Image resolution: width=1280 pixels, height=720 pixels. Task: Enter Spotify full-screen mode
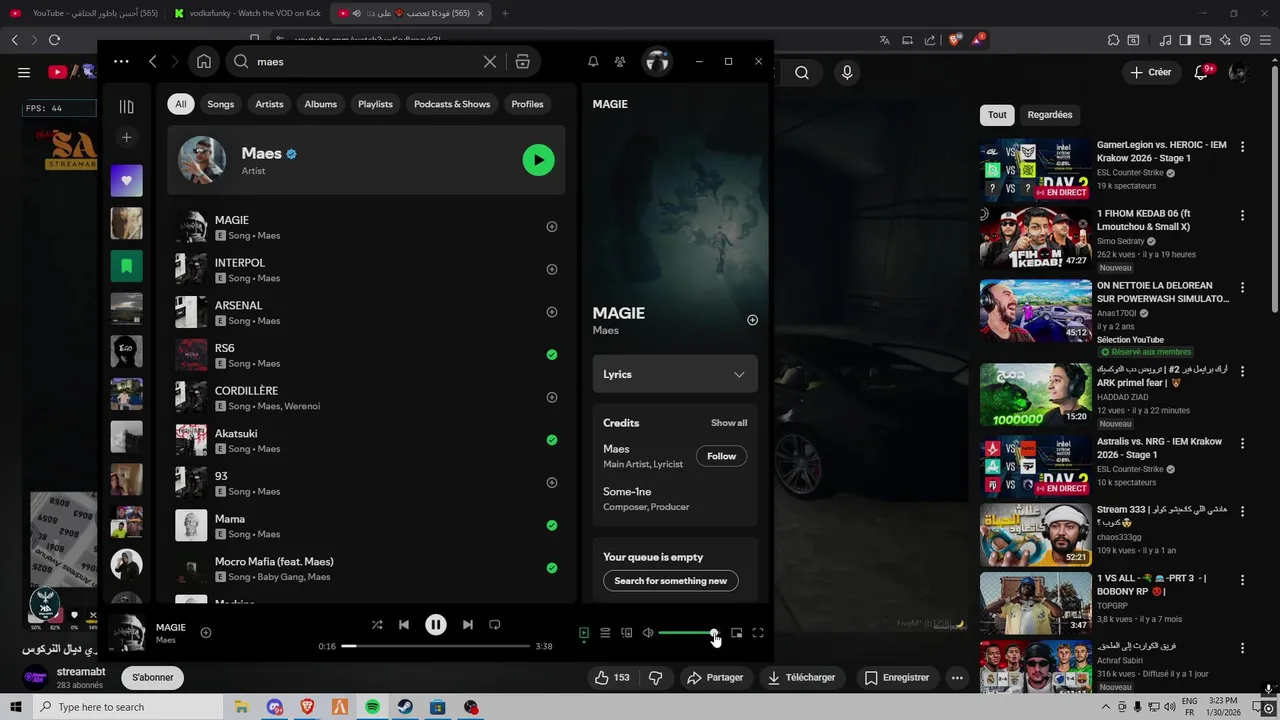(x=758, y=632)
